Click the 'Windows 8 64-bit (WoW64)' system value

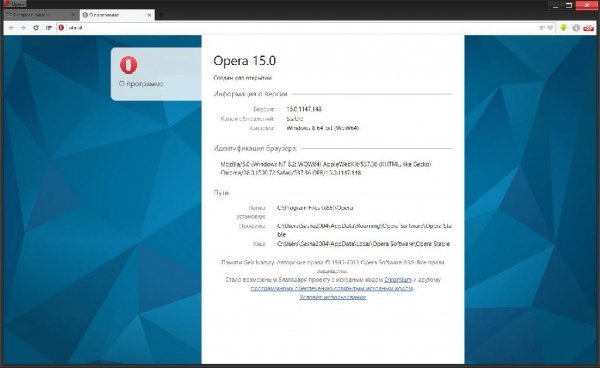(323, 128)
